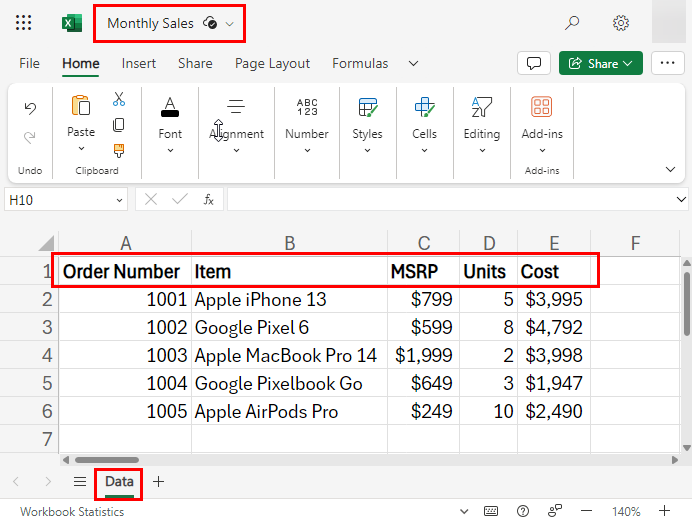Image resolution: width=692 pixels, height=520 pixels.
Task: Open the comments pane
Action: click(534, 63)
